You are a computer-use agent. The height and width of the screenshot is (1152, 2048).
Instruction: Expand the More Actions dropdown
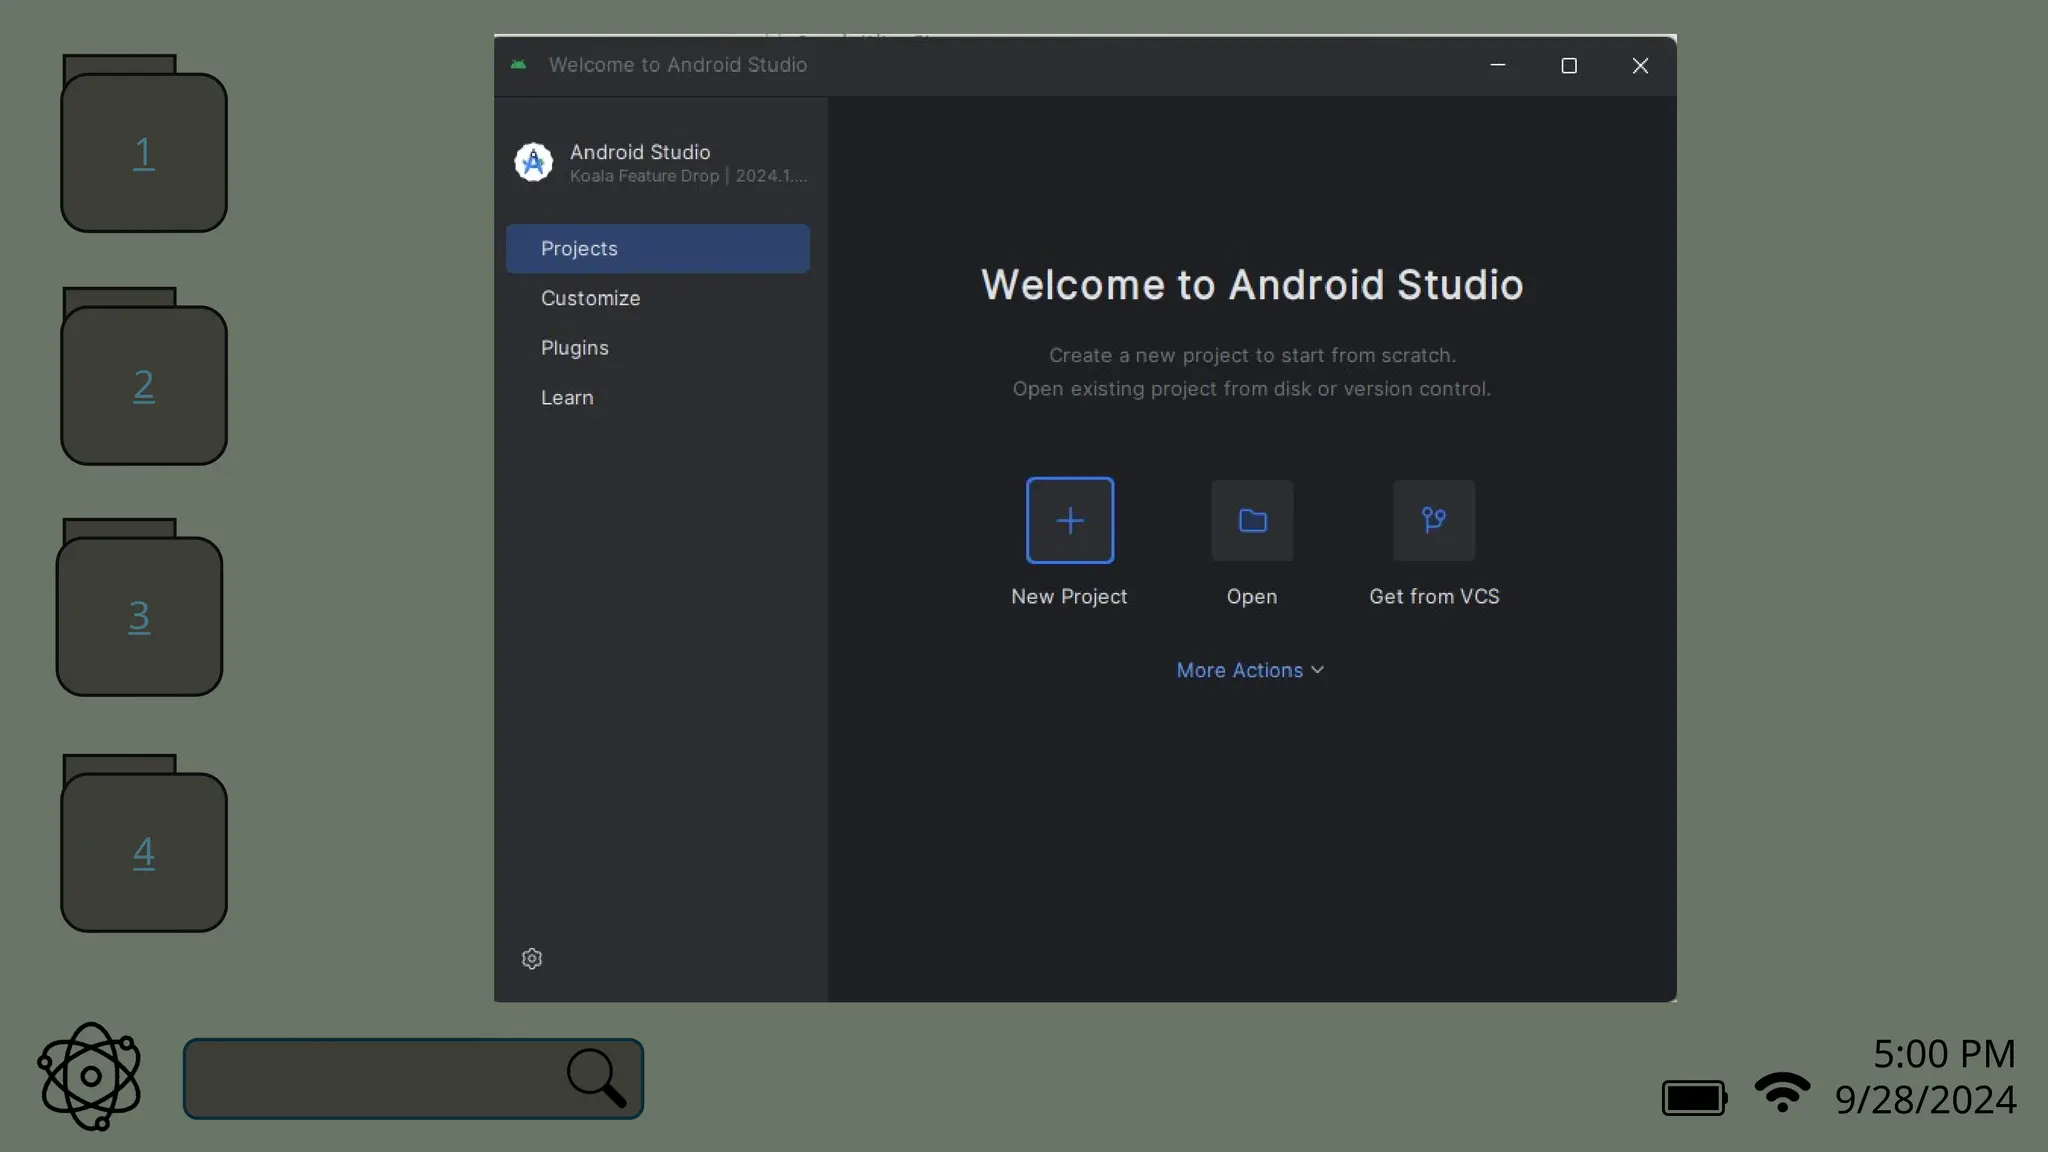point(1249,670)
